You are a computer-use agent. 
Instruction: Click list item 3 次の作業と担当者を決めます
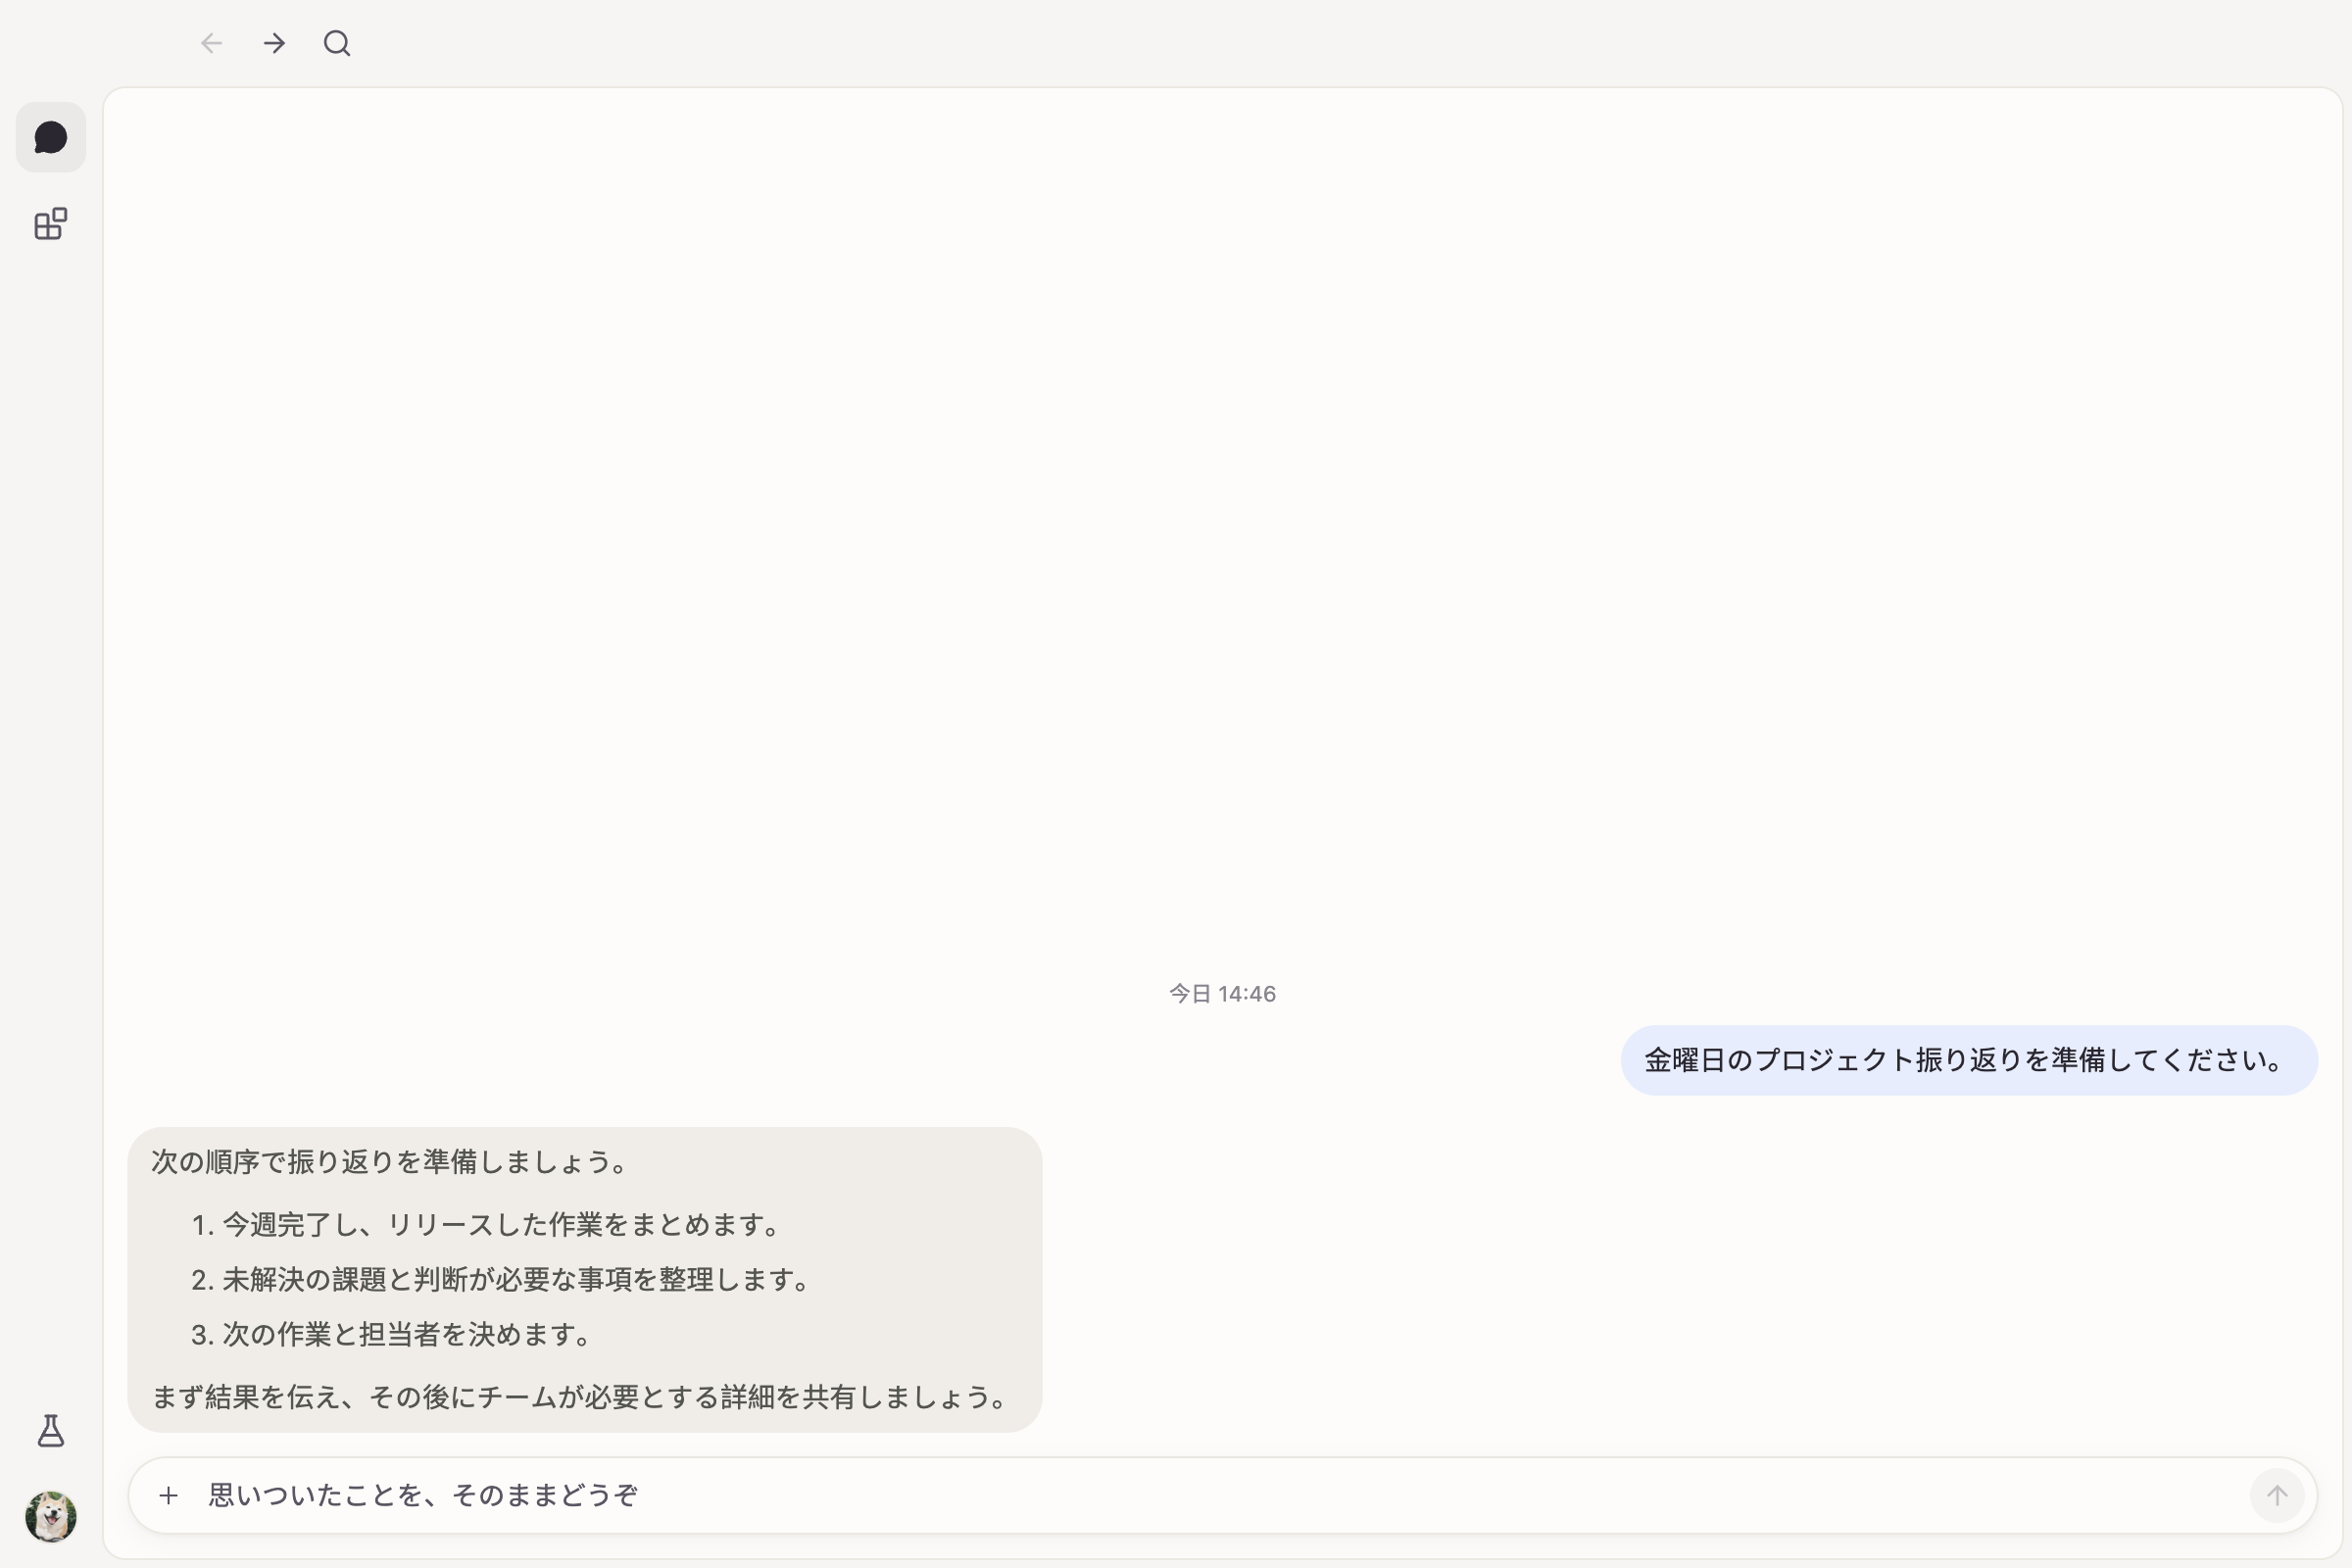click(392, 1335)
